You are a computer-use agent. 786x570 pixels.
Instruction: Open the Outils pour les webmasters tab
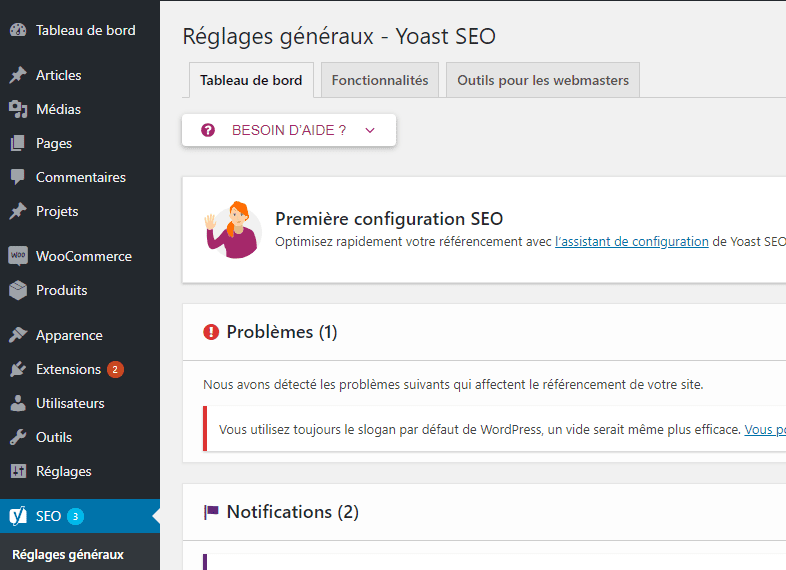[543, 80]
